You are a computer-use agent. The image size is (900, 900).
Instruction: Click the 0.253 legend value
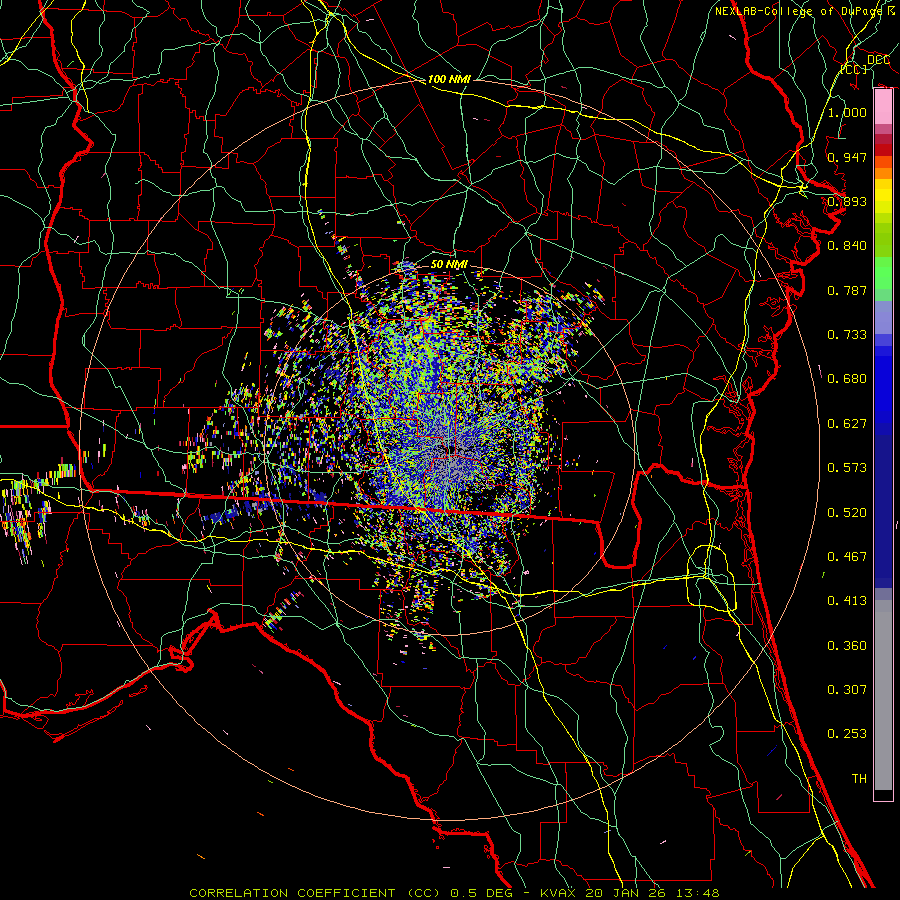(x=847, y=734)
